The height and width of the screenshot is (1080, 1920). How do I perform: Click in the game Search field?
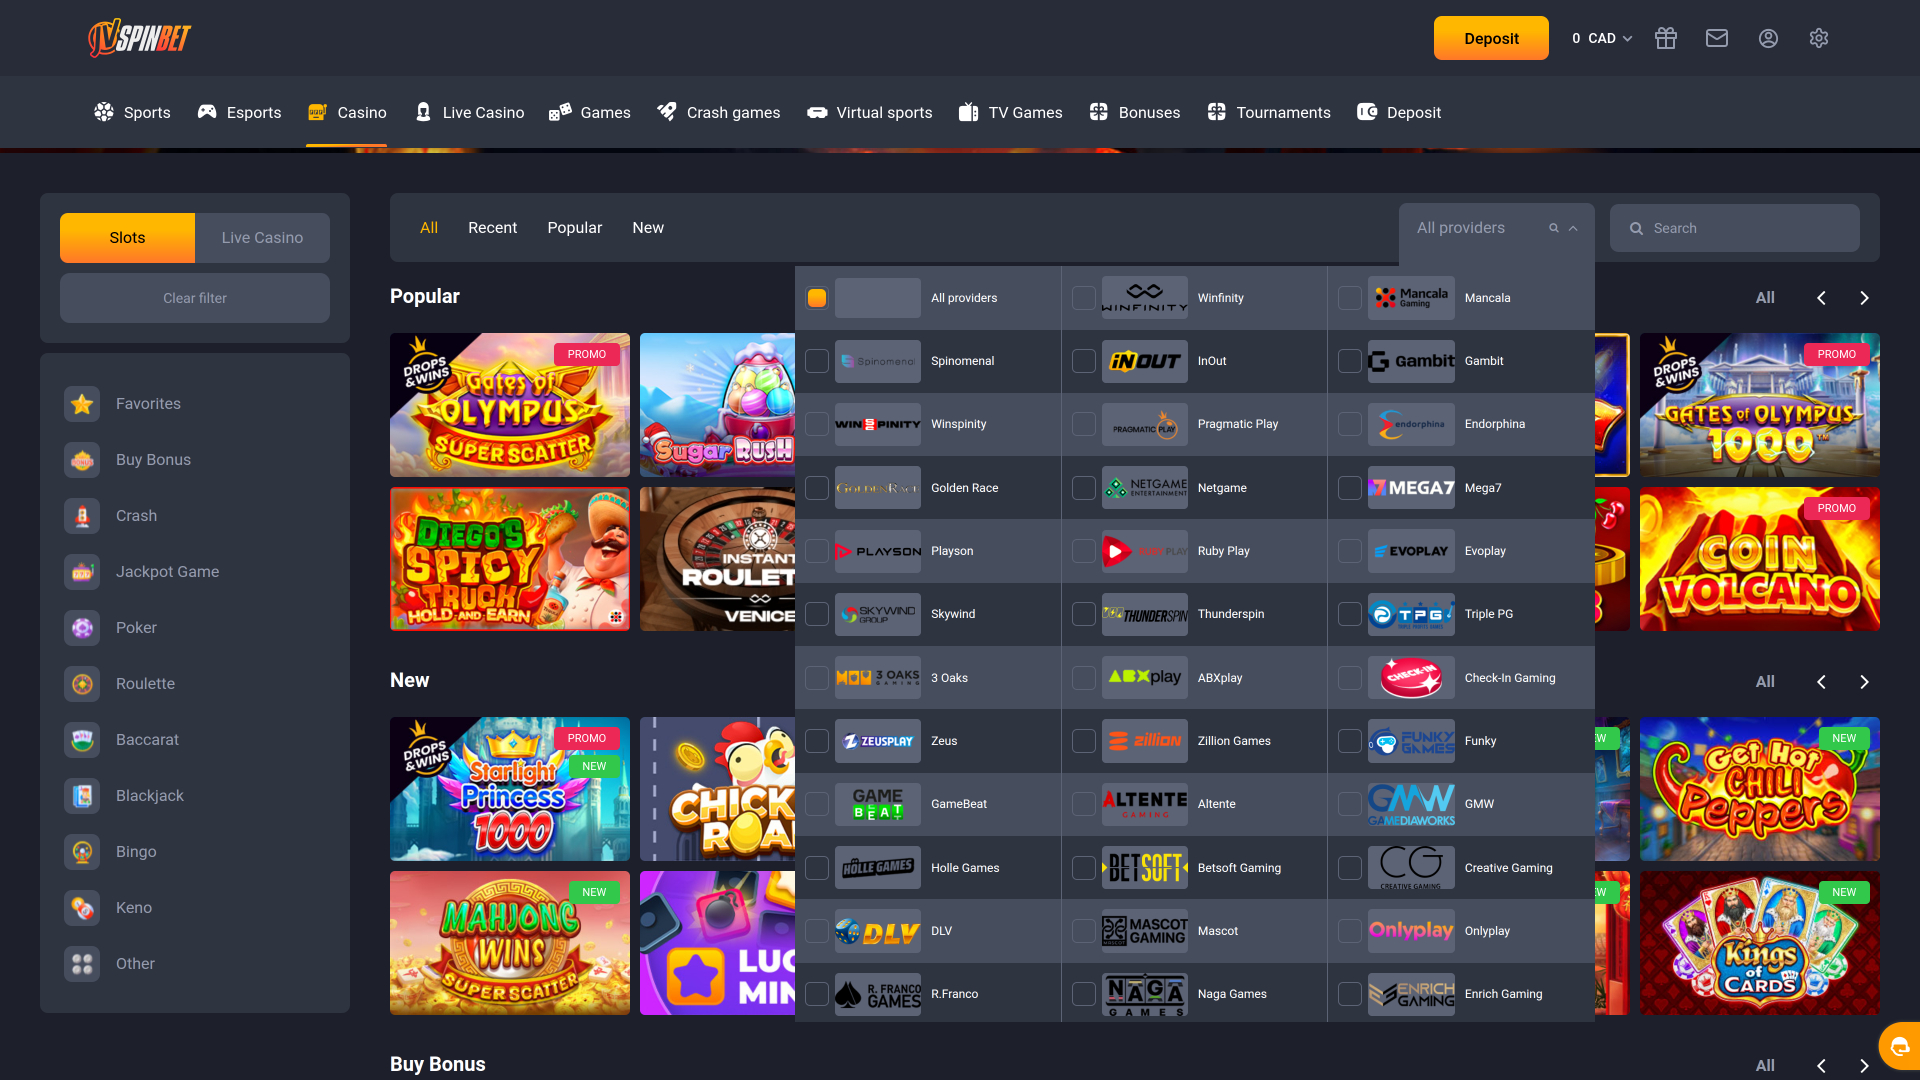click(1735, 227)
